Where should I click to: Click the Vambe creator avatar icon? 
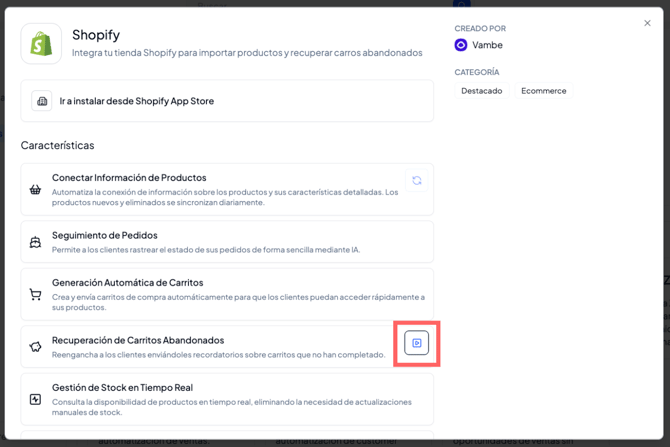[461, 45]
